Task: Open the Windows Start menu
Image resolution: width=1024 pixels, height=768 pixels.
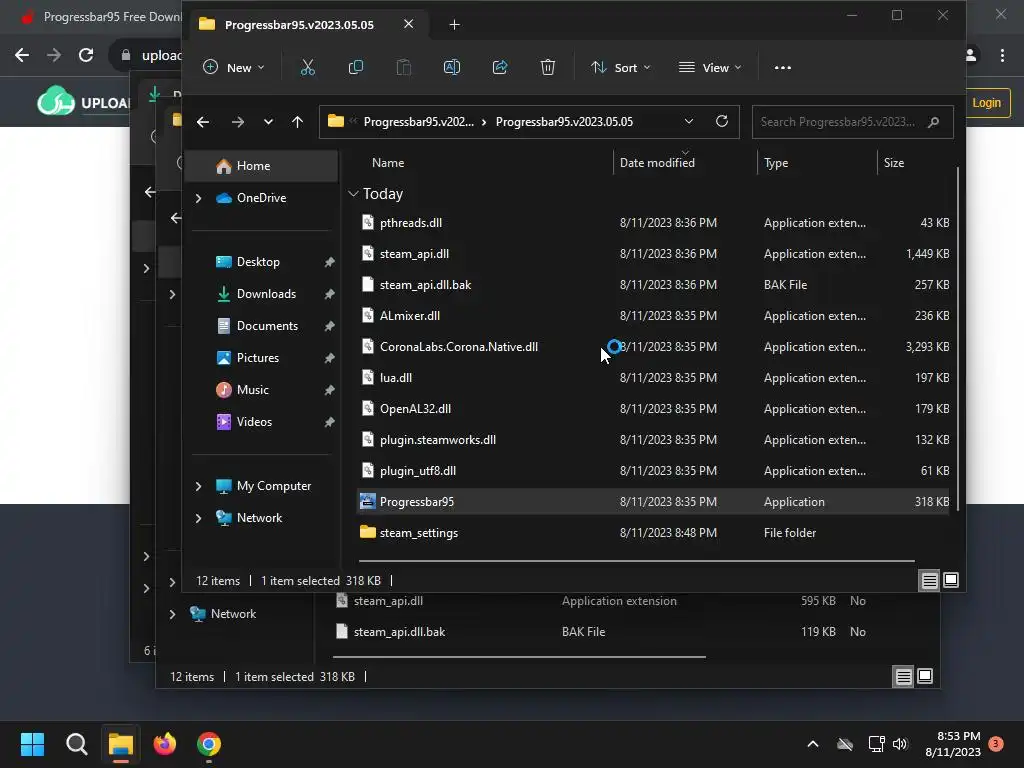Action: click(32, 744)
